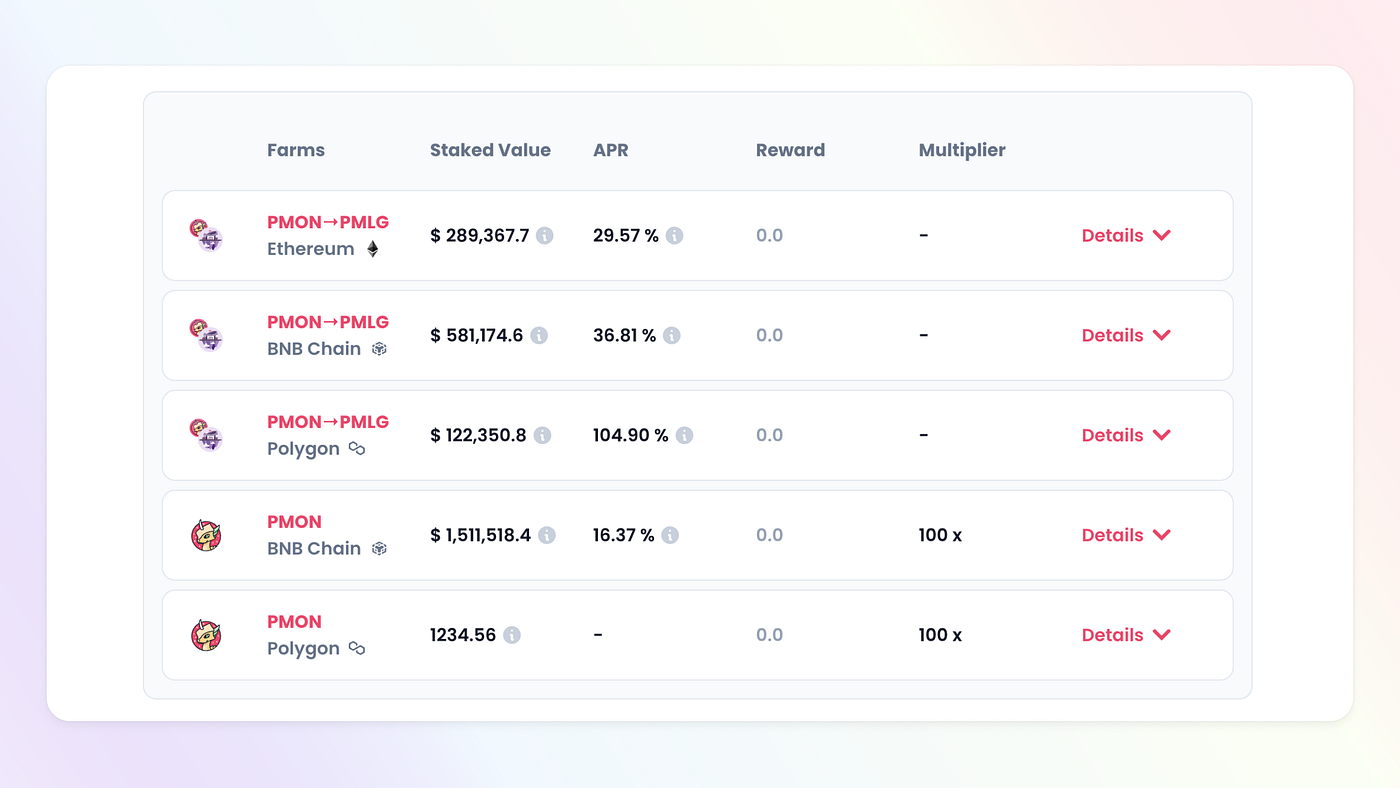Click the Farms column header
This screenshot has width=1400, height=788.
pyautogui.click(x=296, y=150)
